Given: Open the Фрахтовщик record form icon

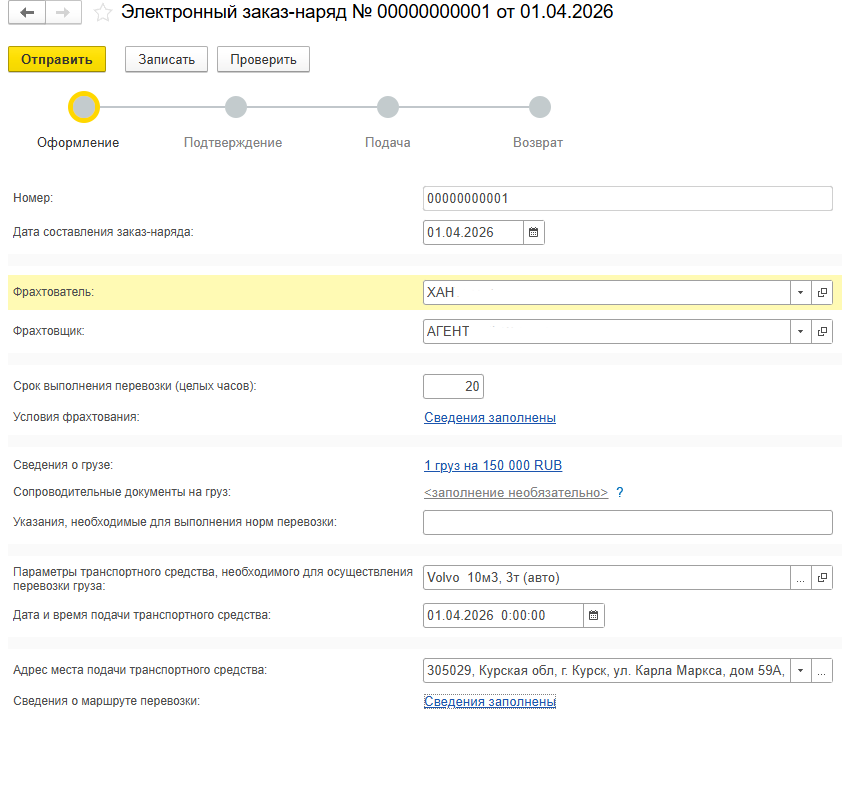Looking at the screenshot, I should tap(822, 332).
